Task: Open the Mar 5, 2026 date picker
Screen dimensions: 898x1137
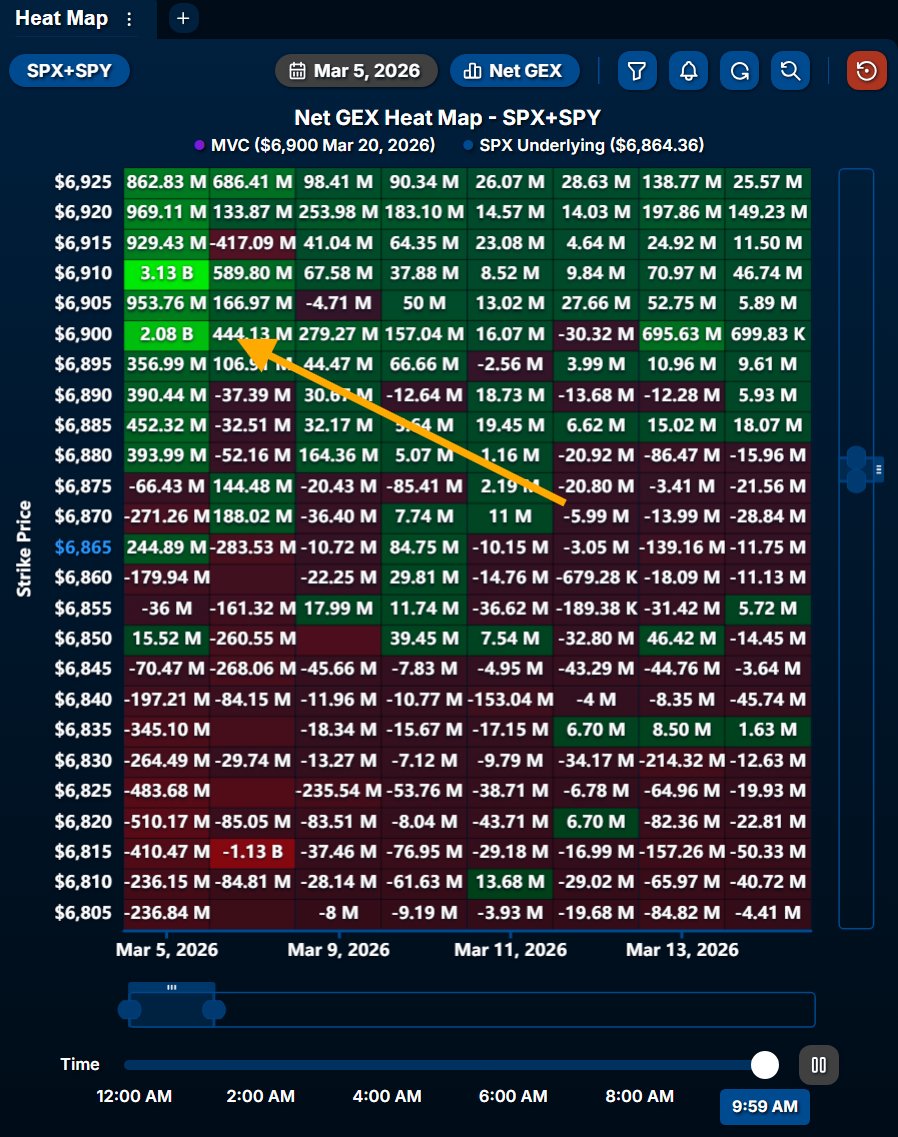Action: click(356, 70)
